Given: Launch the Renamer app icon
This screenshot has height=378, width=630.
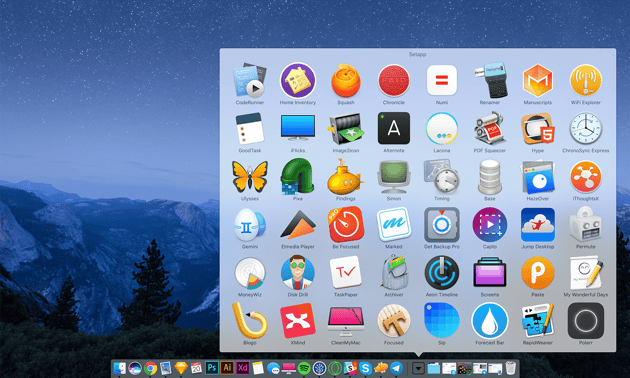Looking at the screenshot, I should coord(490,80).
